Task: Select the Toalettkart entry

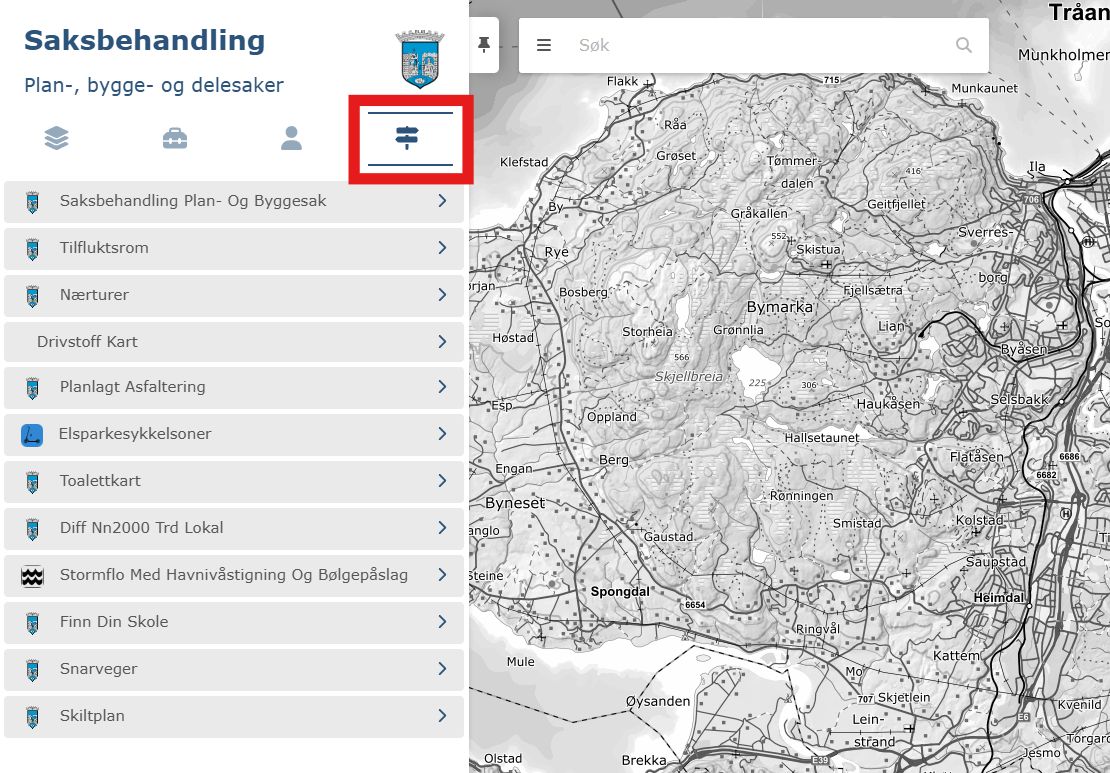Action: pos(100,481)
